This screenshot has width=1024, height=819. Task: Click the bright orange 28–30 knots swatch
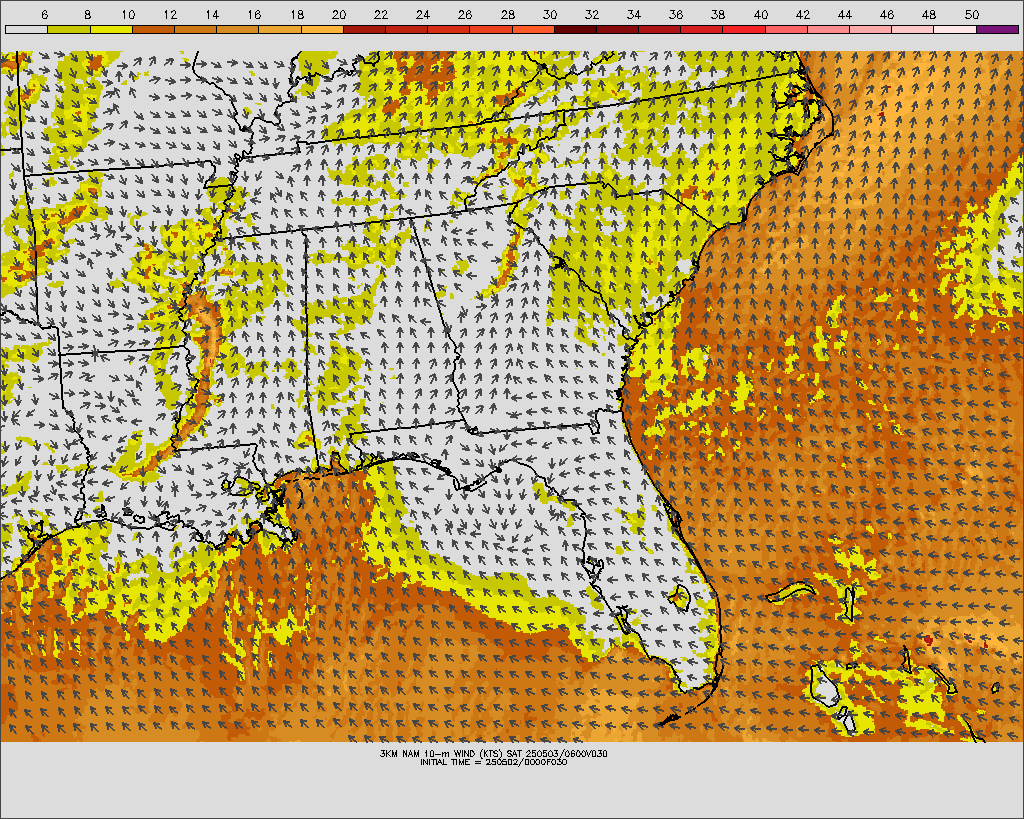click(533, 30)
